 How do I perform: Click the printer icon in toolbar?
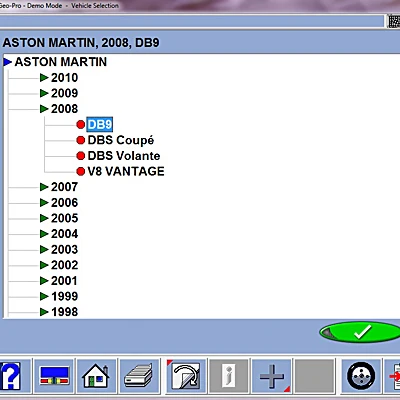coord(139,377)
